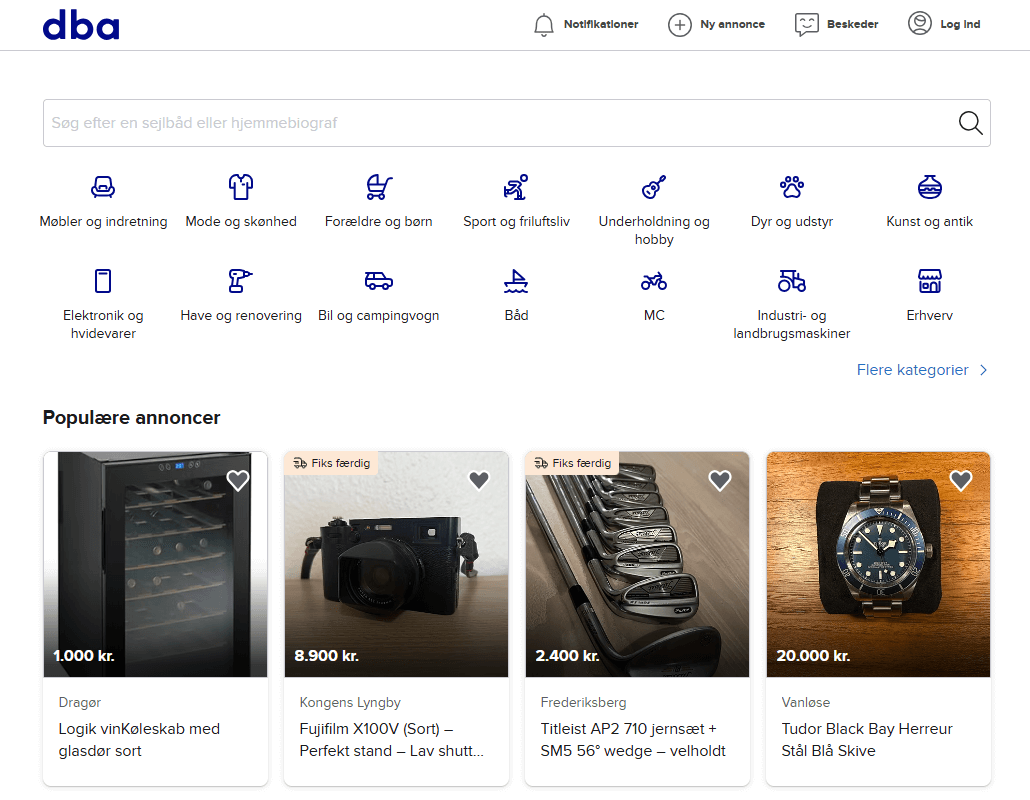The height and width of the screenshot is (800, 1030).
Task: Toggle the heart on the Fujifilm X100V listing
Action: [478, 480]
